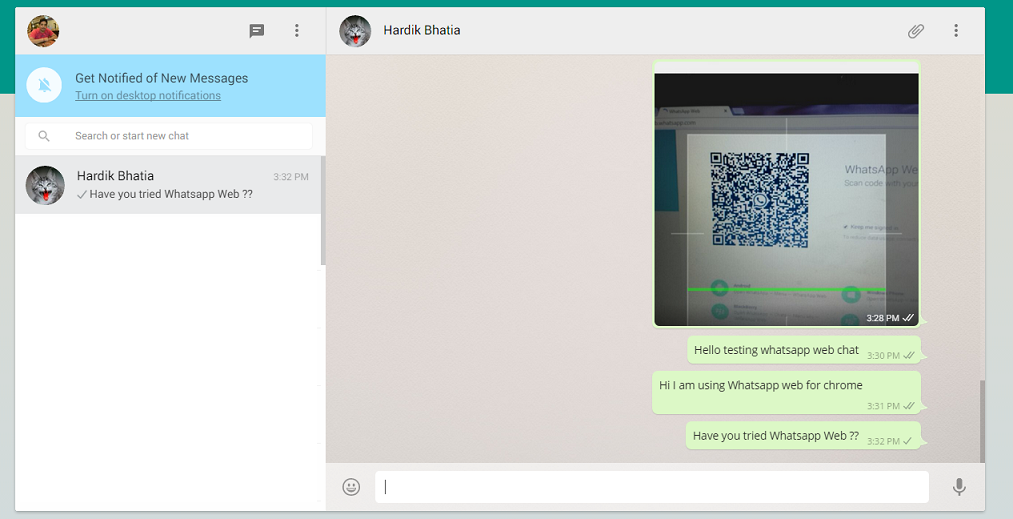Viewport: 1013px width, 519px height.
Task: Click "Hi I am using Whatsapp web for chrome" message
Action: pyautogui.click(x=786, y=392)
